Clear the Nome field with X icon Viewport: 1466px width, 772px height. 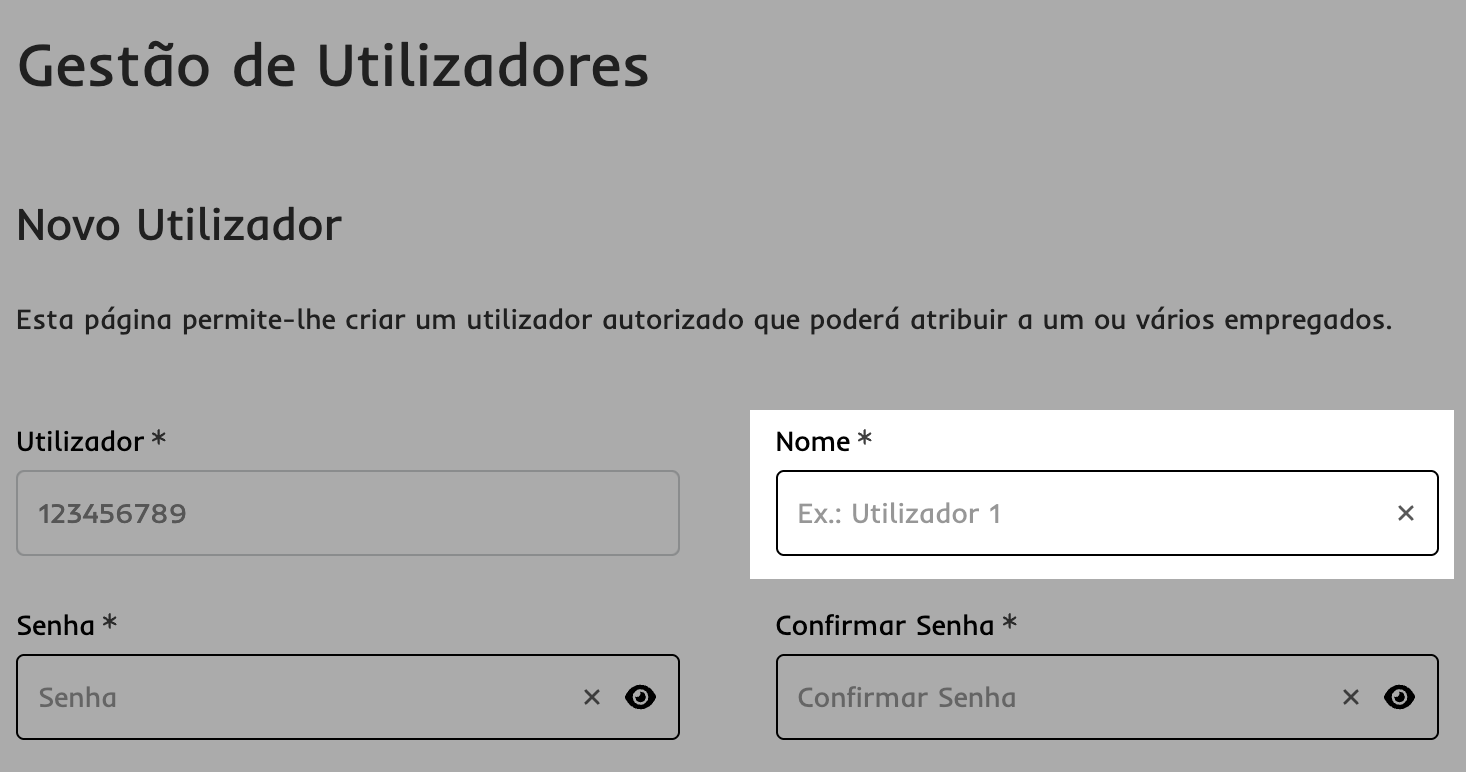click(1405, 513)
